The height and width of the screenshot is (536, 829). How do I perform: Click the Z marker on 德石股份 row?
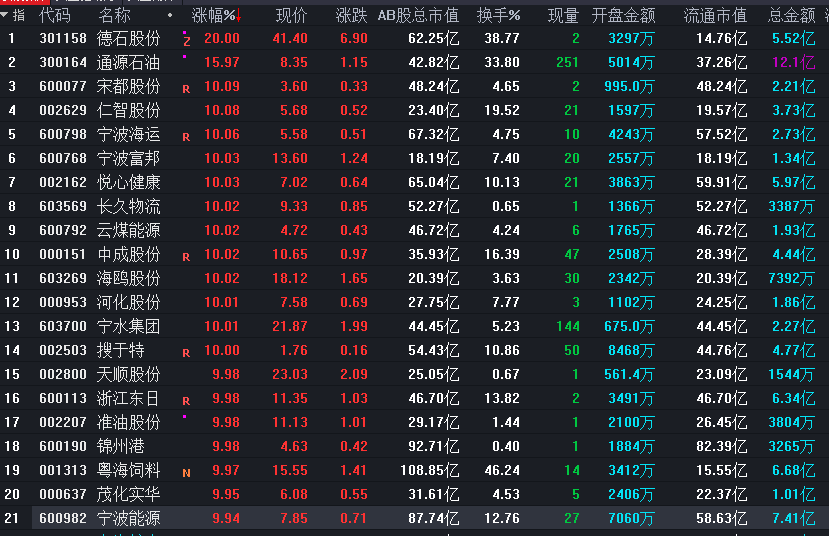coord(187,41)
